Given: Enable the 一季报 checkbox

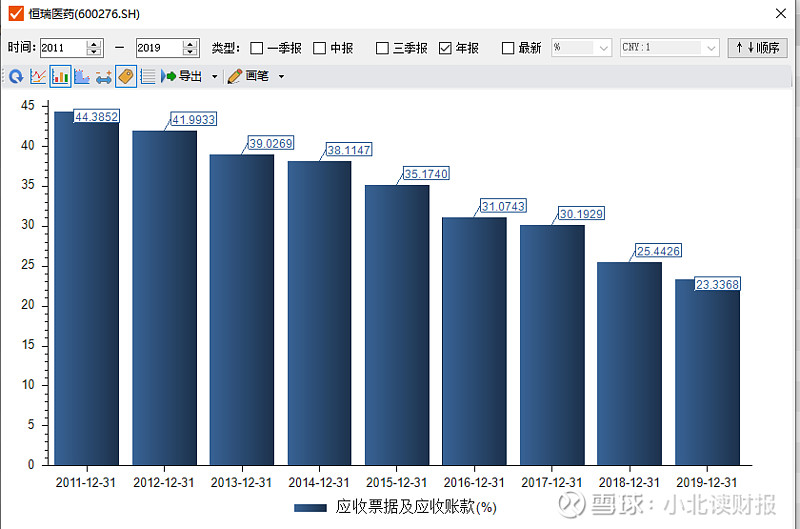Looking at the screenshot, I should [x=257, y=48].
